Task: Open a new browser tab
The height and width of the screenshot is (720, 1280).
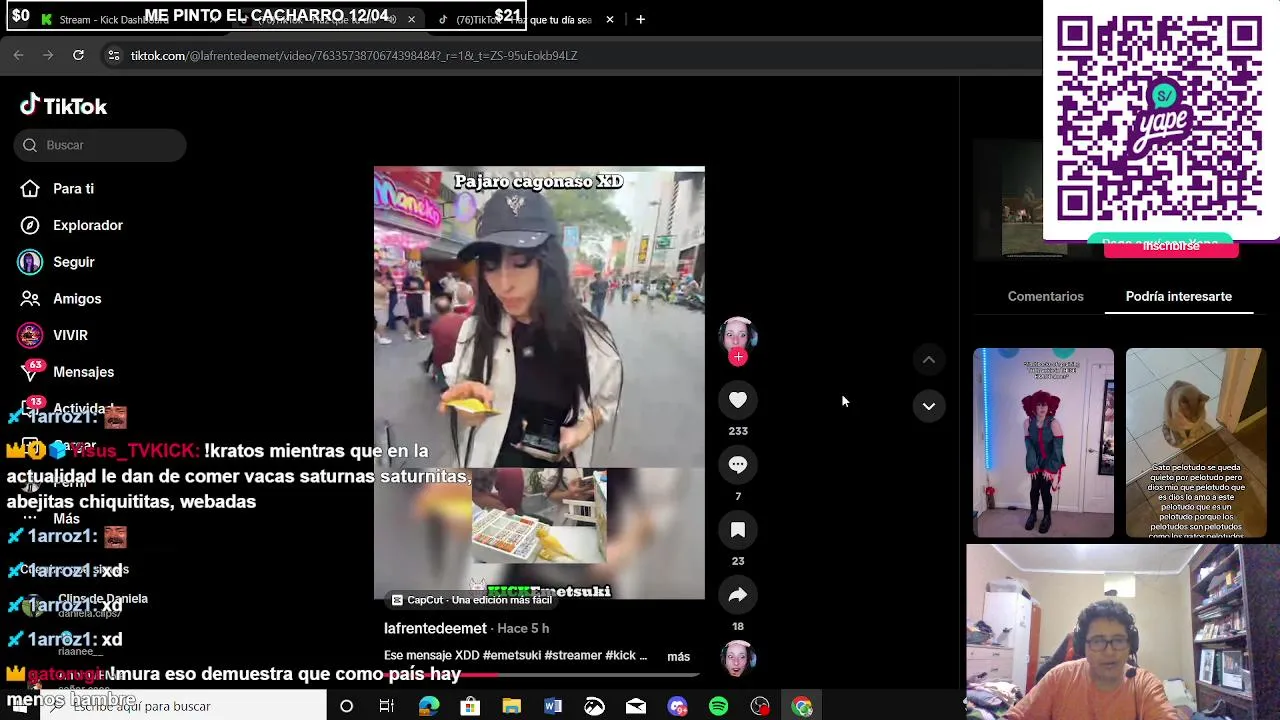Action: pos(640,19)
